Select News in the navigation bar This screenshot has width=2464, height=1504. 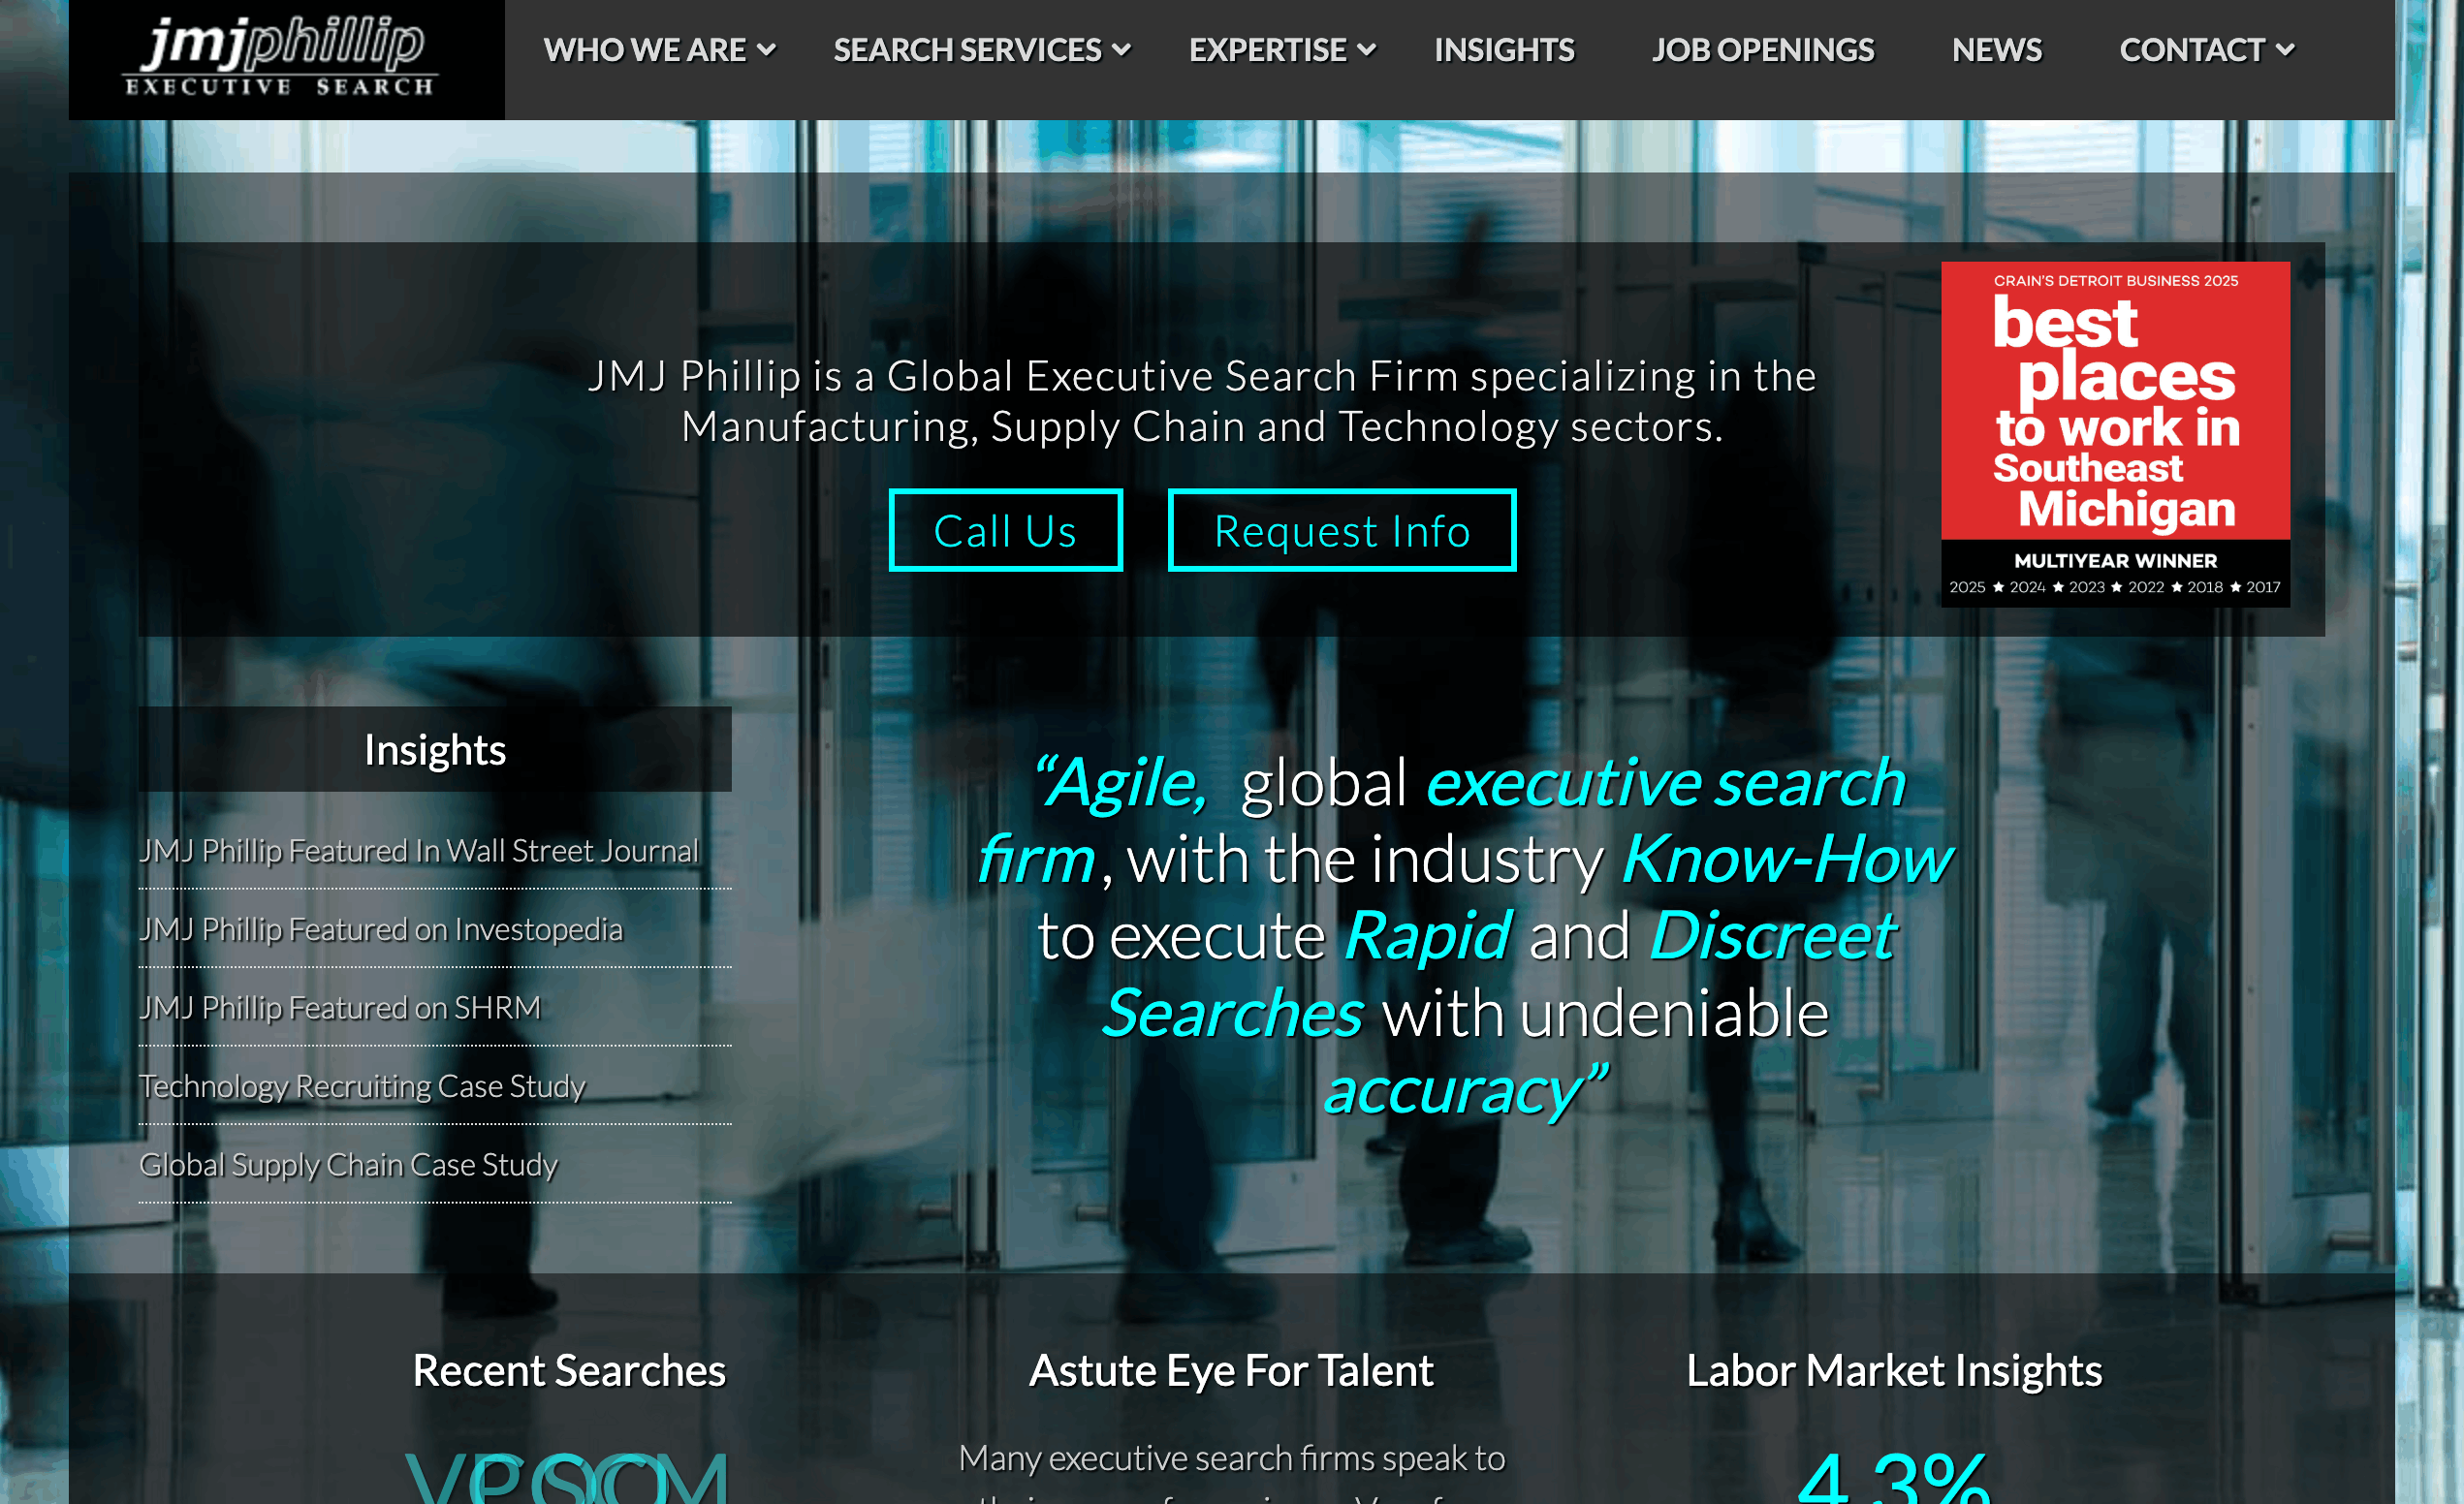(x=1996, y=50)
